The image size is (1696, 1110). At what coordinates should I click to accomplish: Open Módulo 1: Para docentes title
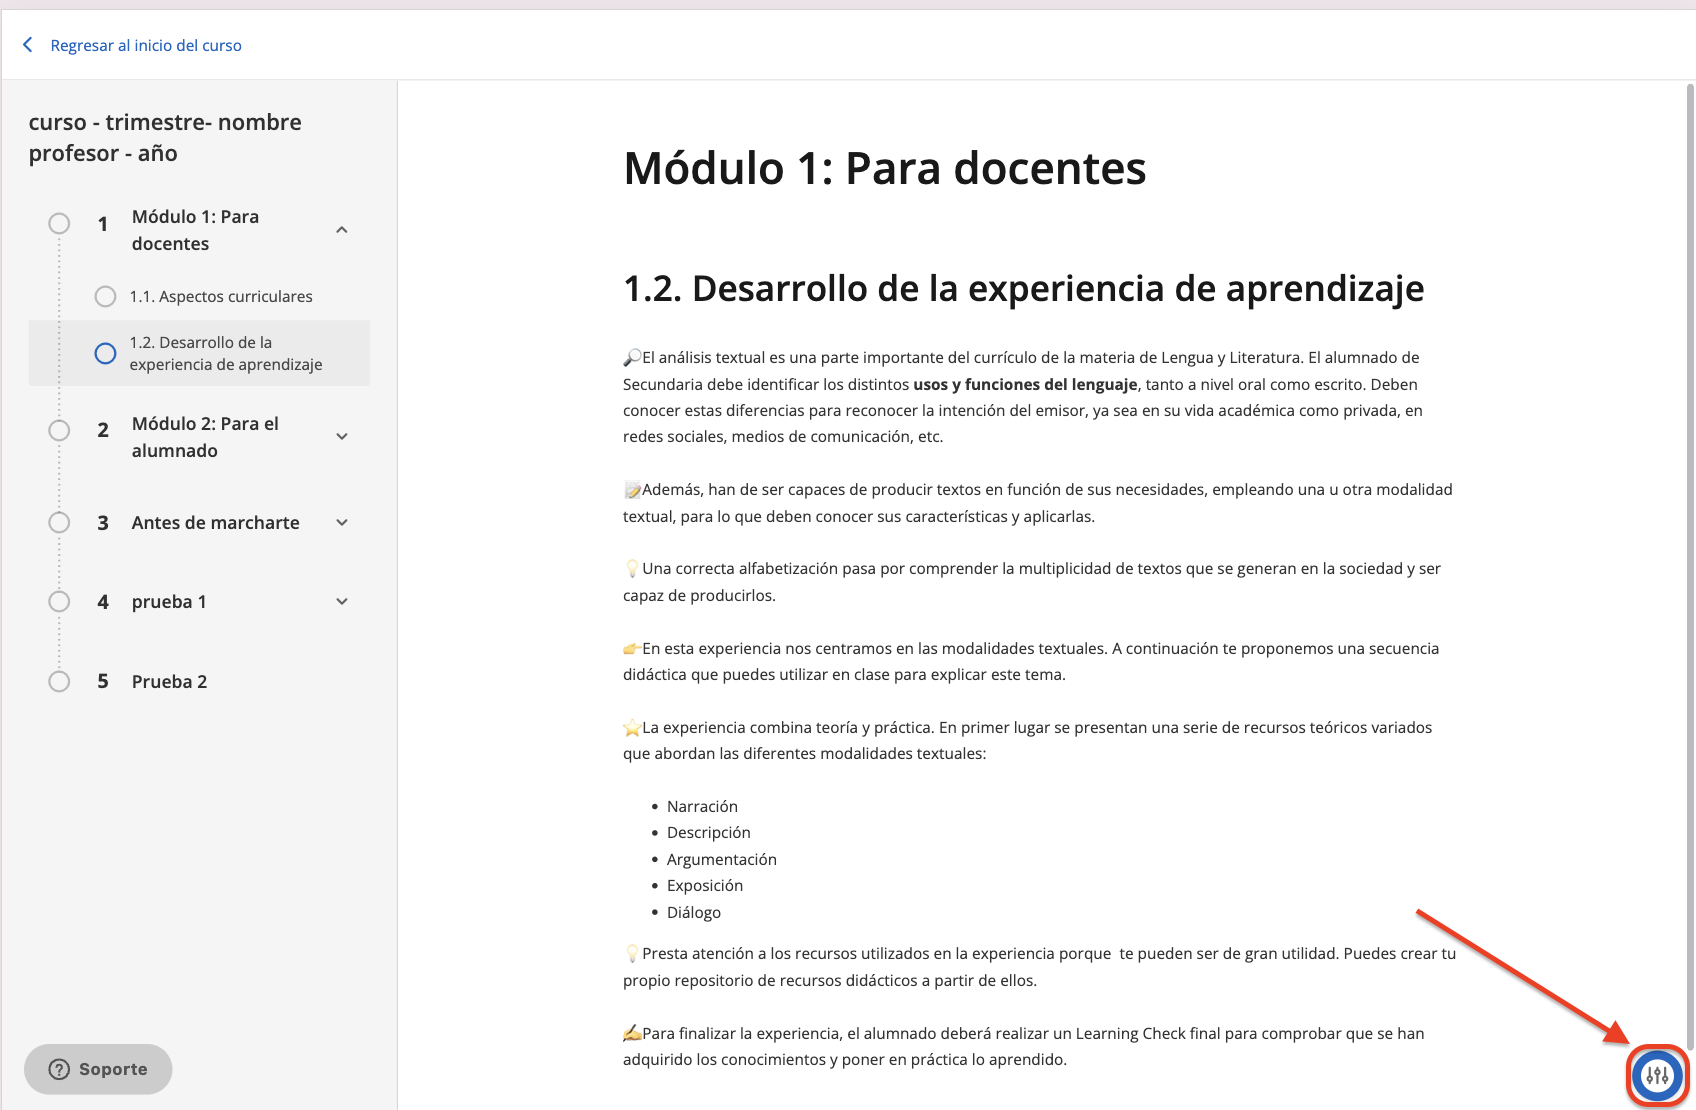click(195, 230)
